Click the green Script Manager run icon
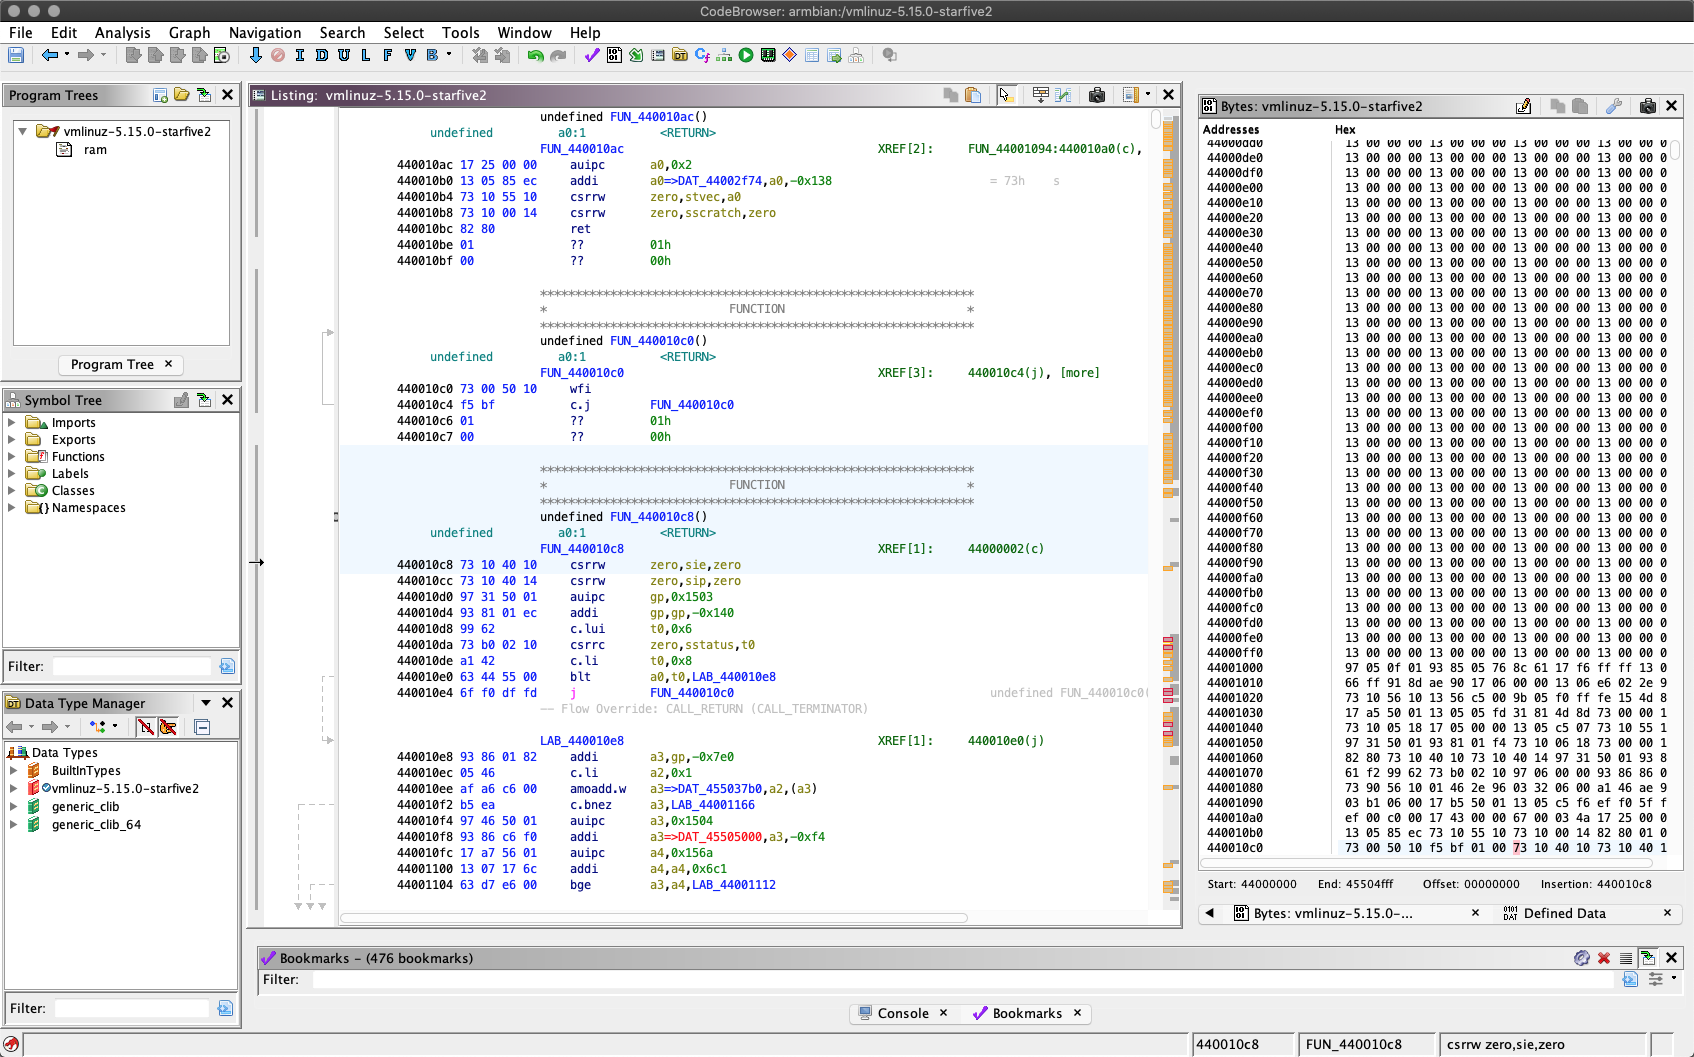This screenshot has height=1057, width=1694. tap(746, 56)
